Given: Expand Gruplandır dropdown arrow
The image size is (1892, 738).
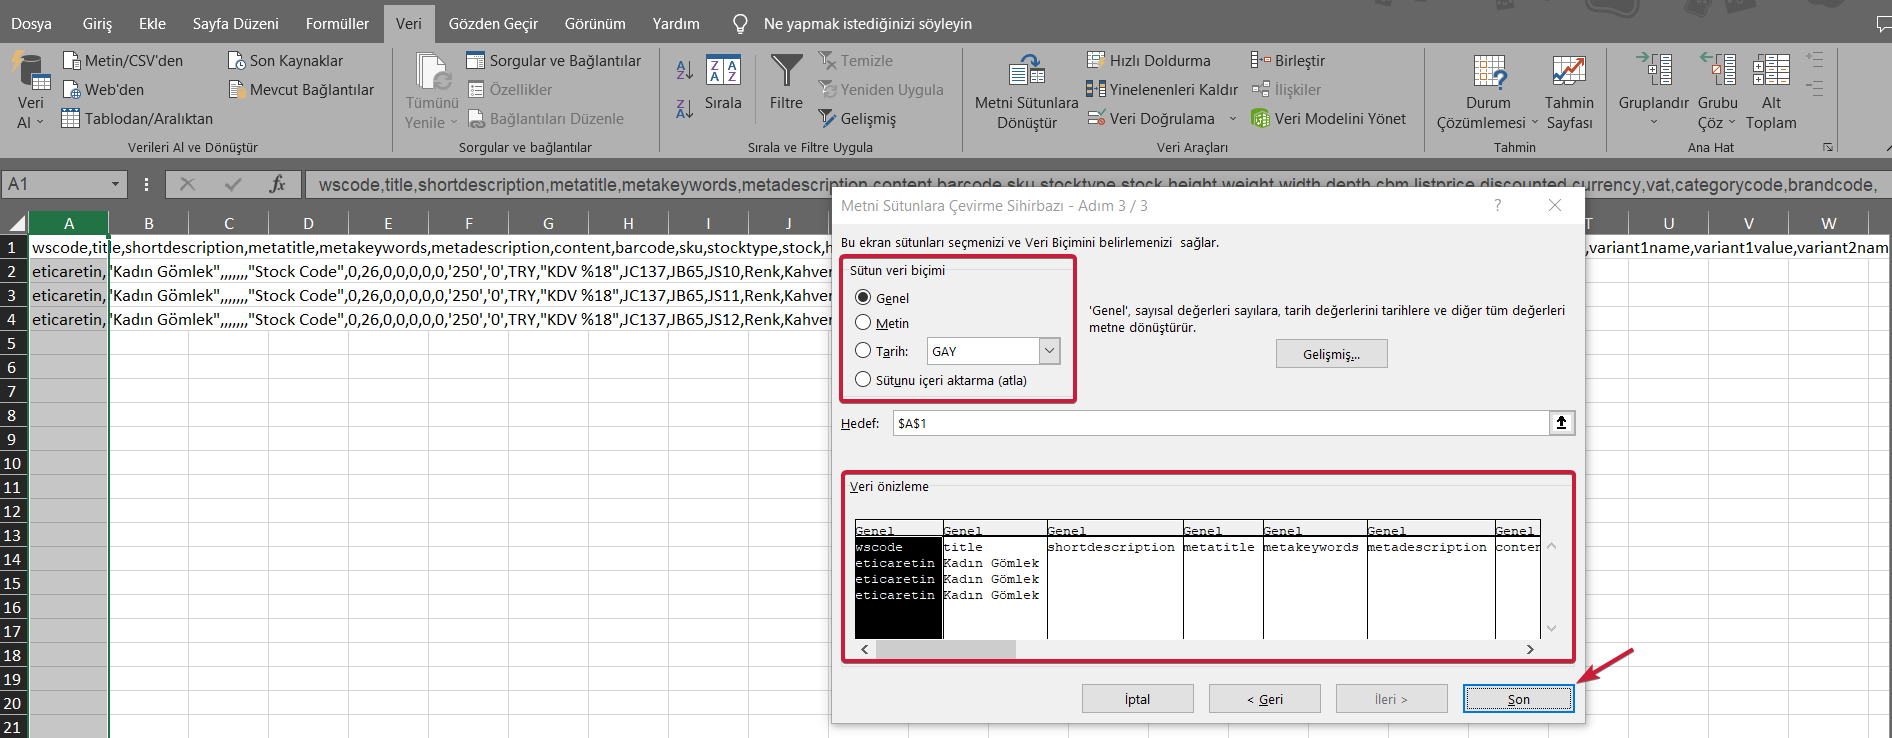Looking at the screenshot, I should point(1654,123).
